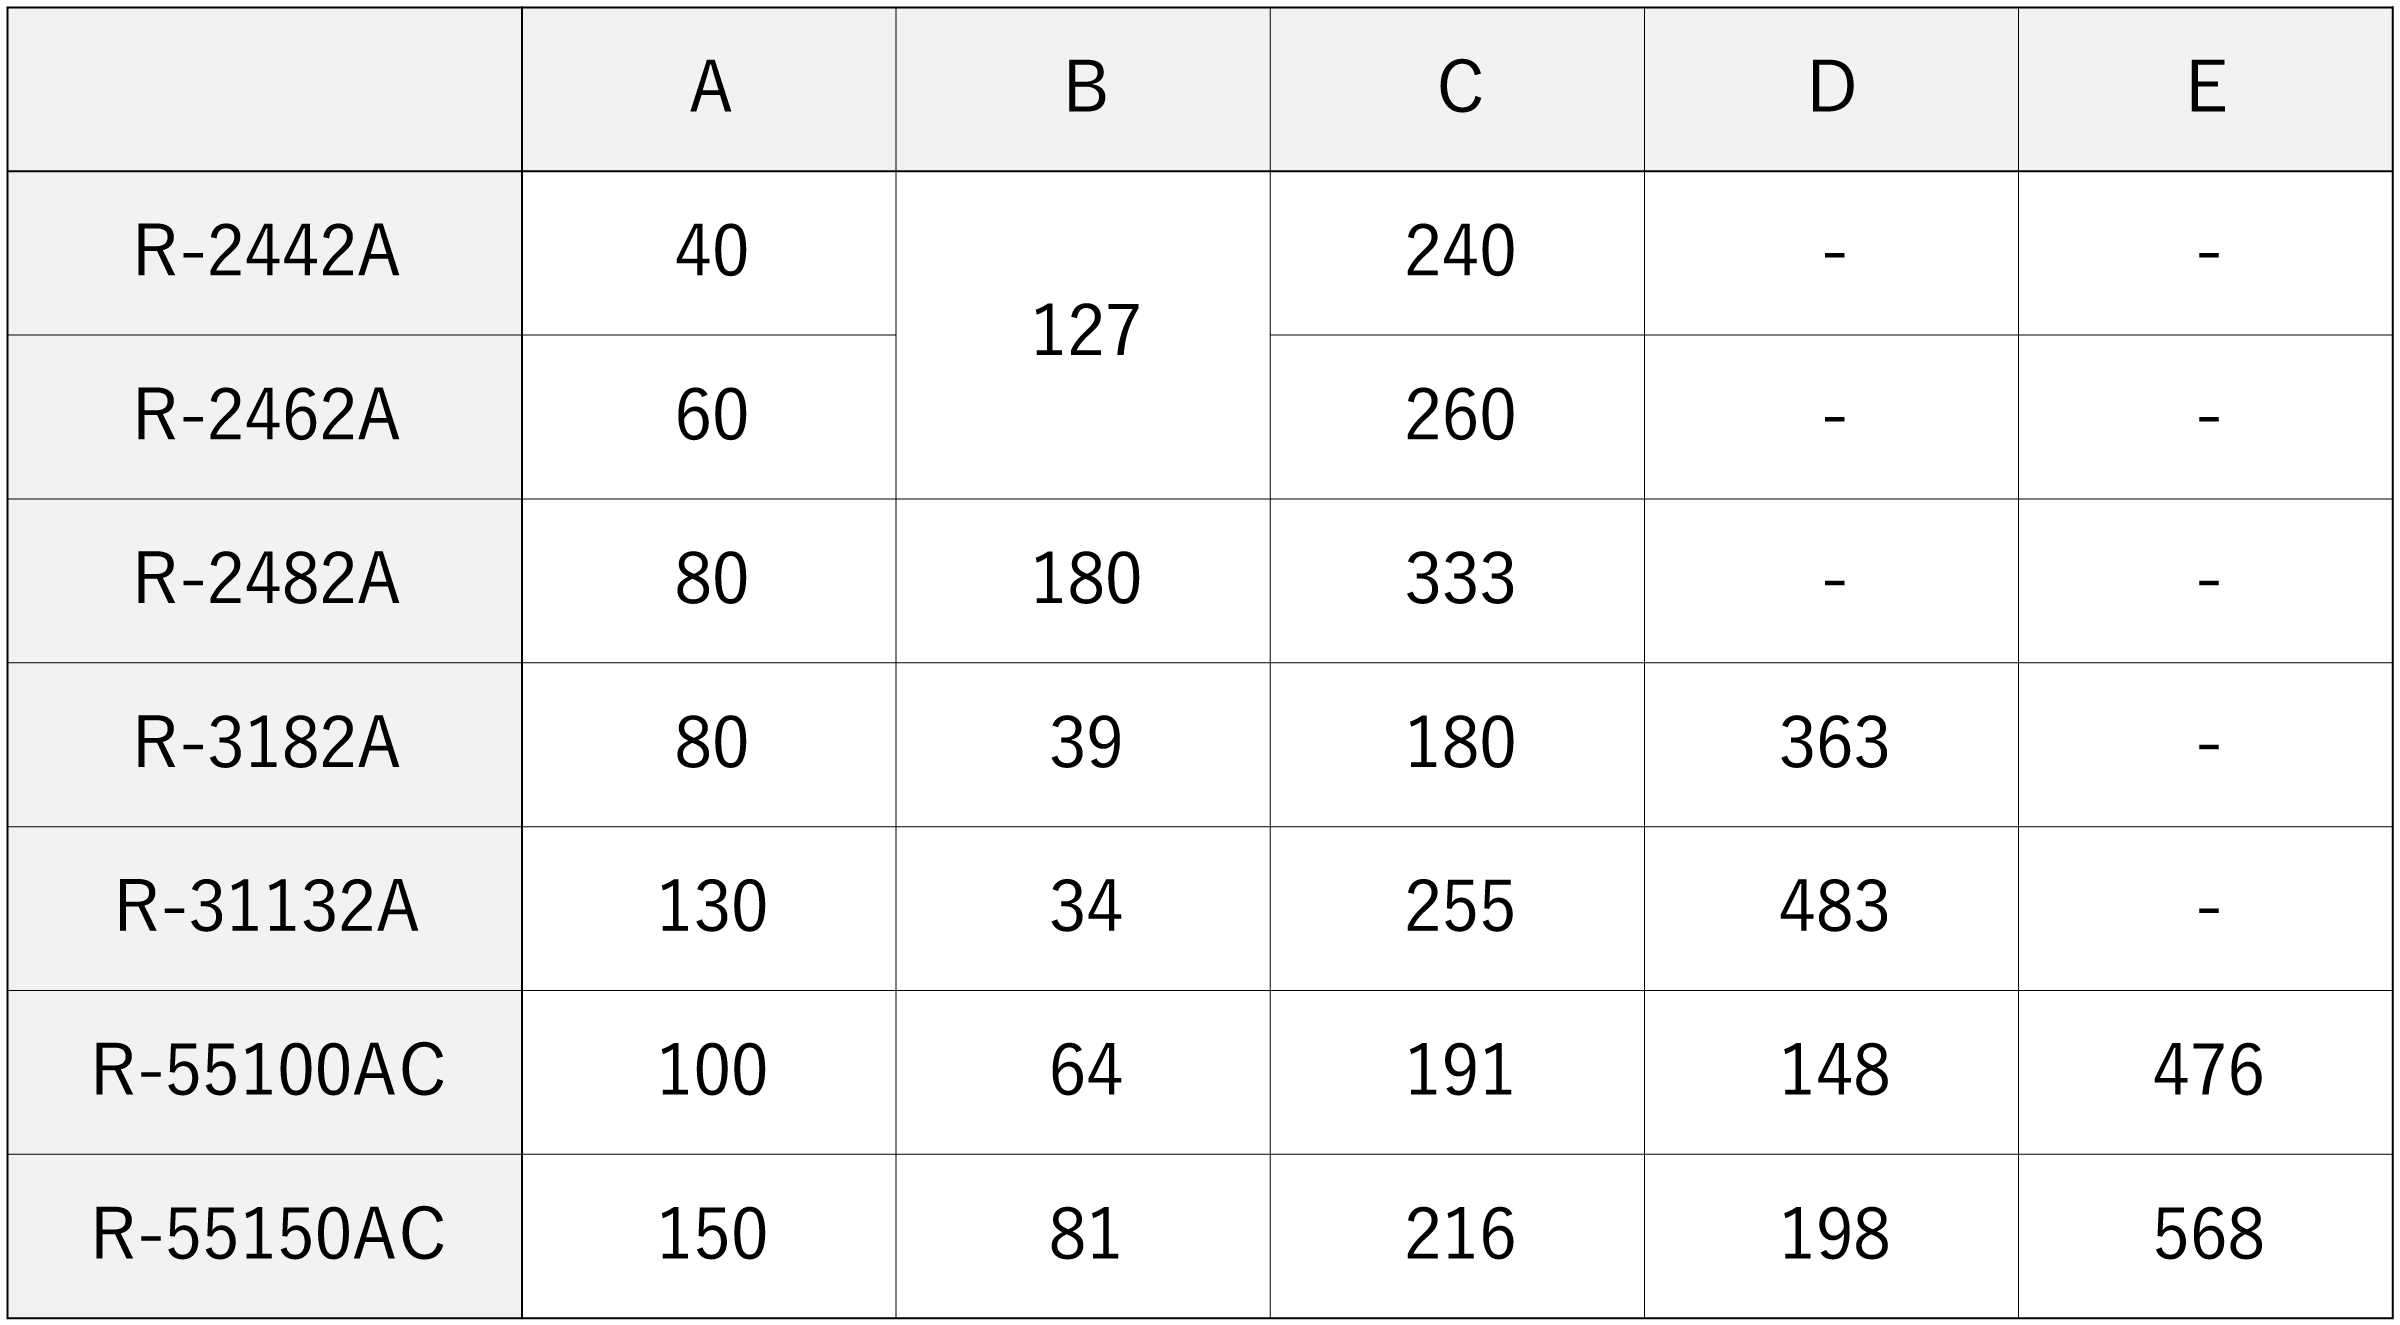
Task: Select the R-55150AC row label
Action: 266,1235
